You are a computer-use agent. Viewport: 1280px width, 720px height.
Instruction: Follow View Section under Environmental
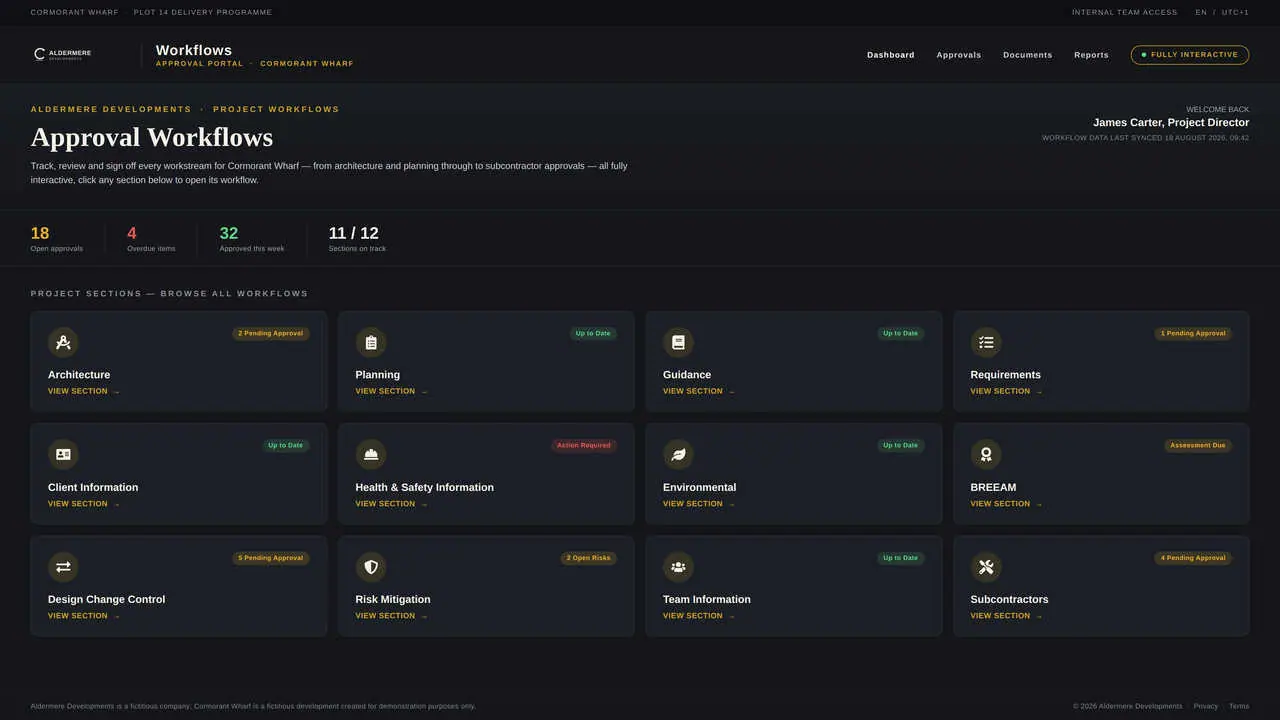click(x=699, y=504)
